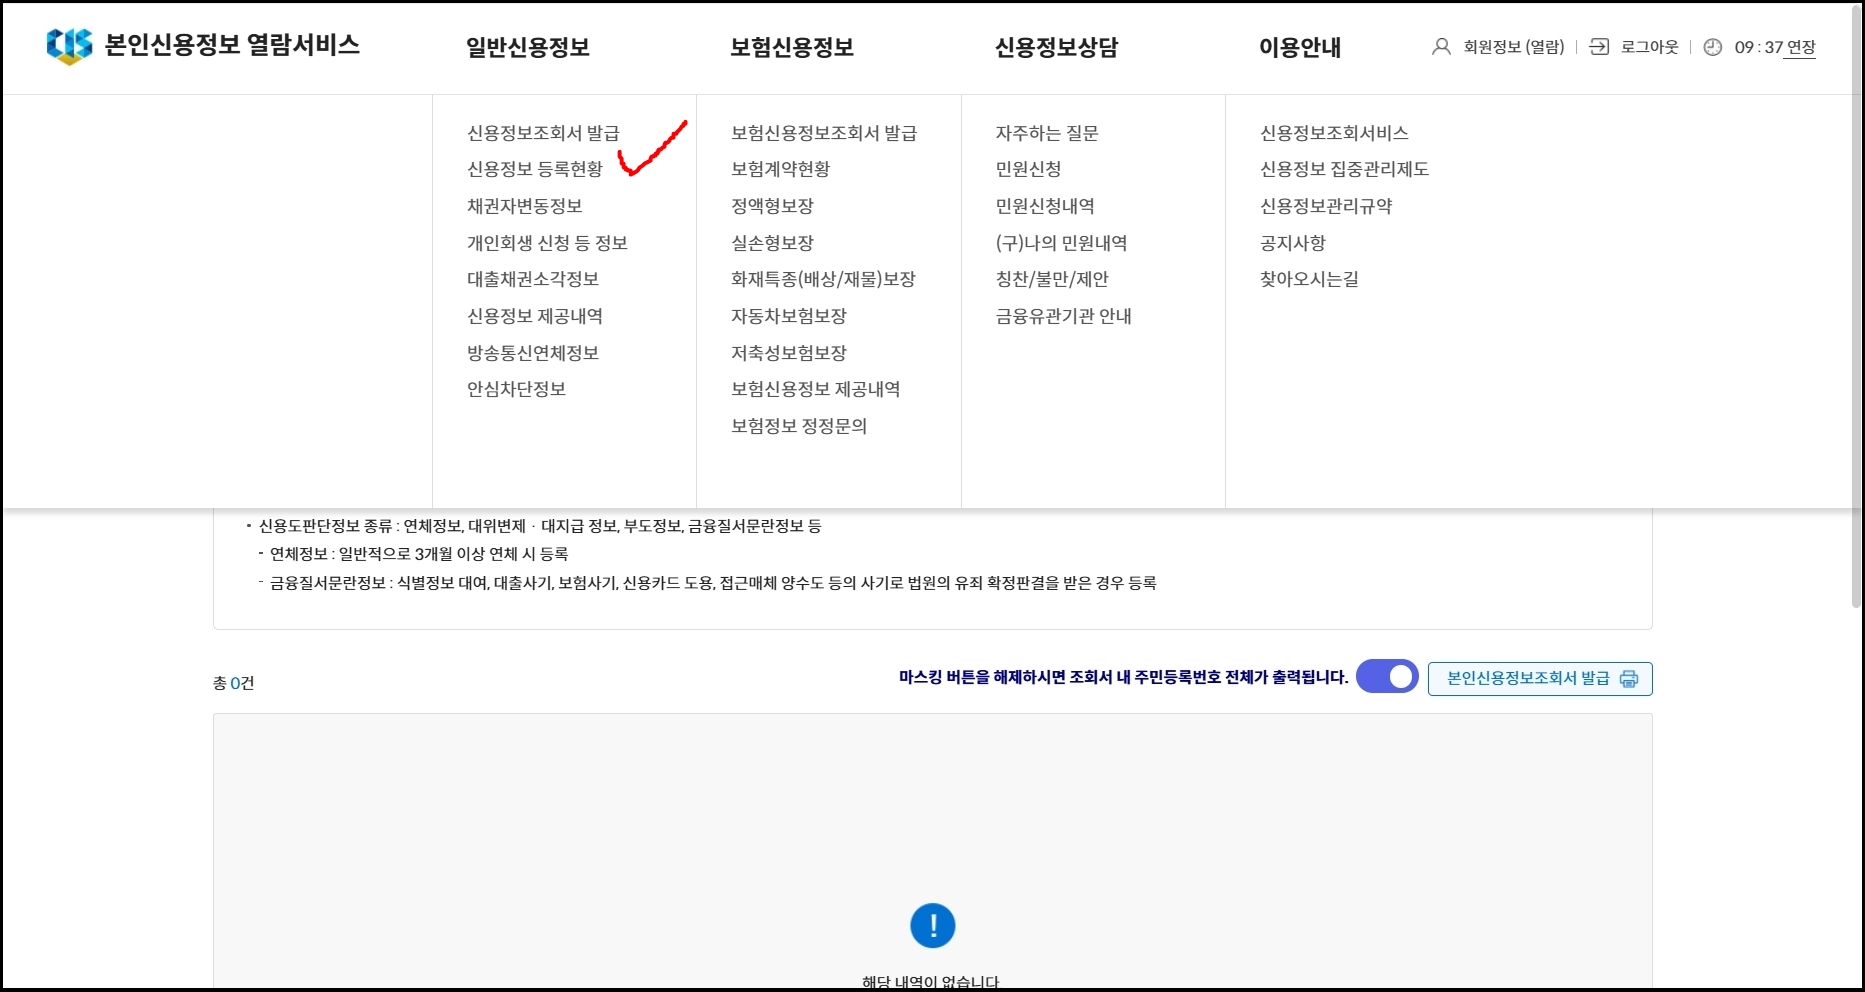Select 신용정보 집중관리제도 menu item
Viewport: 1865px width, 992px height.
(x=1344, y=169)
